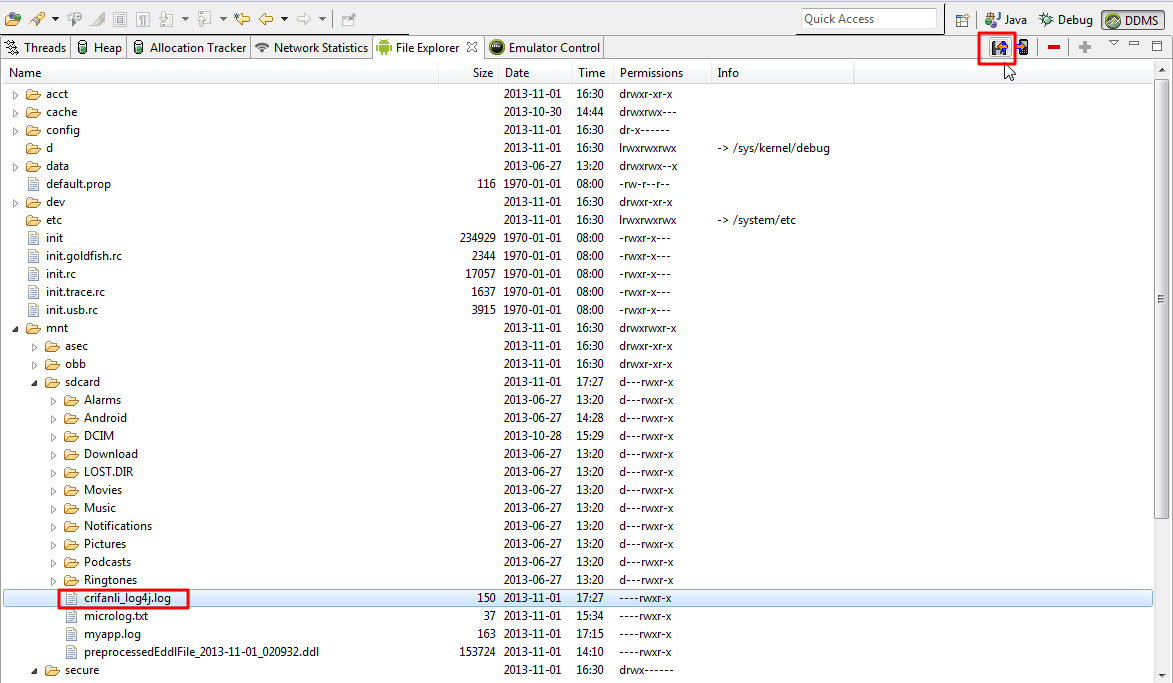
Task: Click the Pin Editor toolbar icon
Action: (x=349, y=19)
